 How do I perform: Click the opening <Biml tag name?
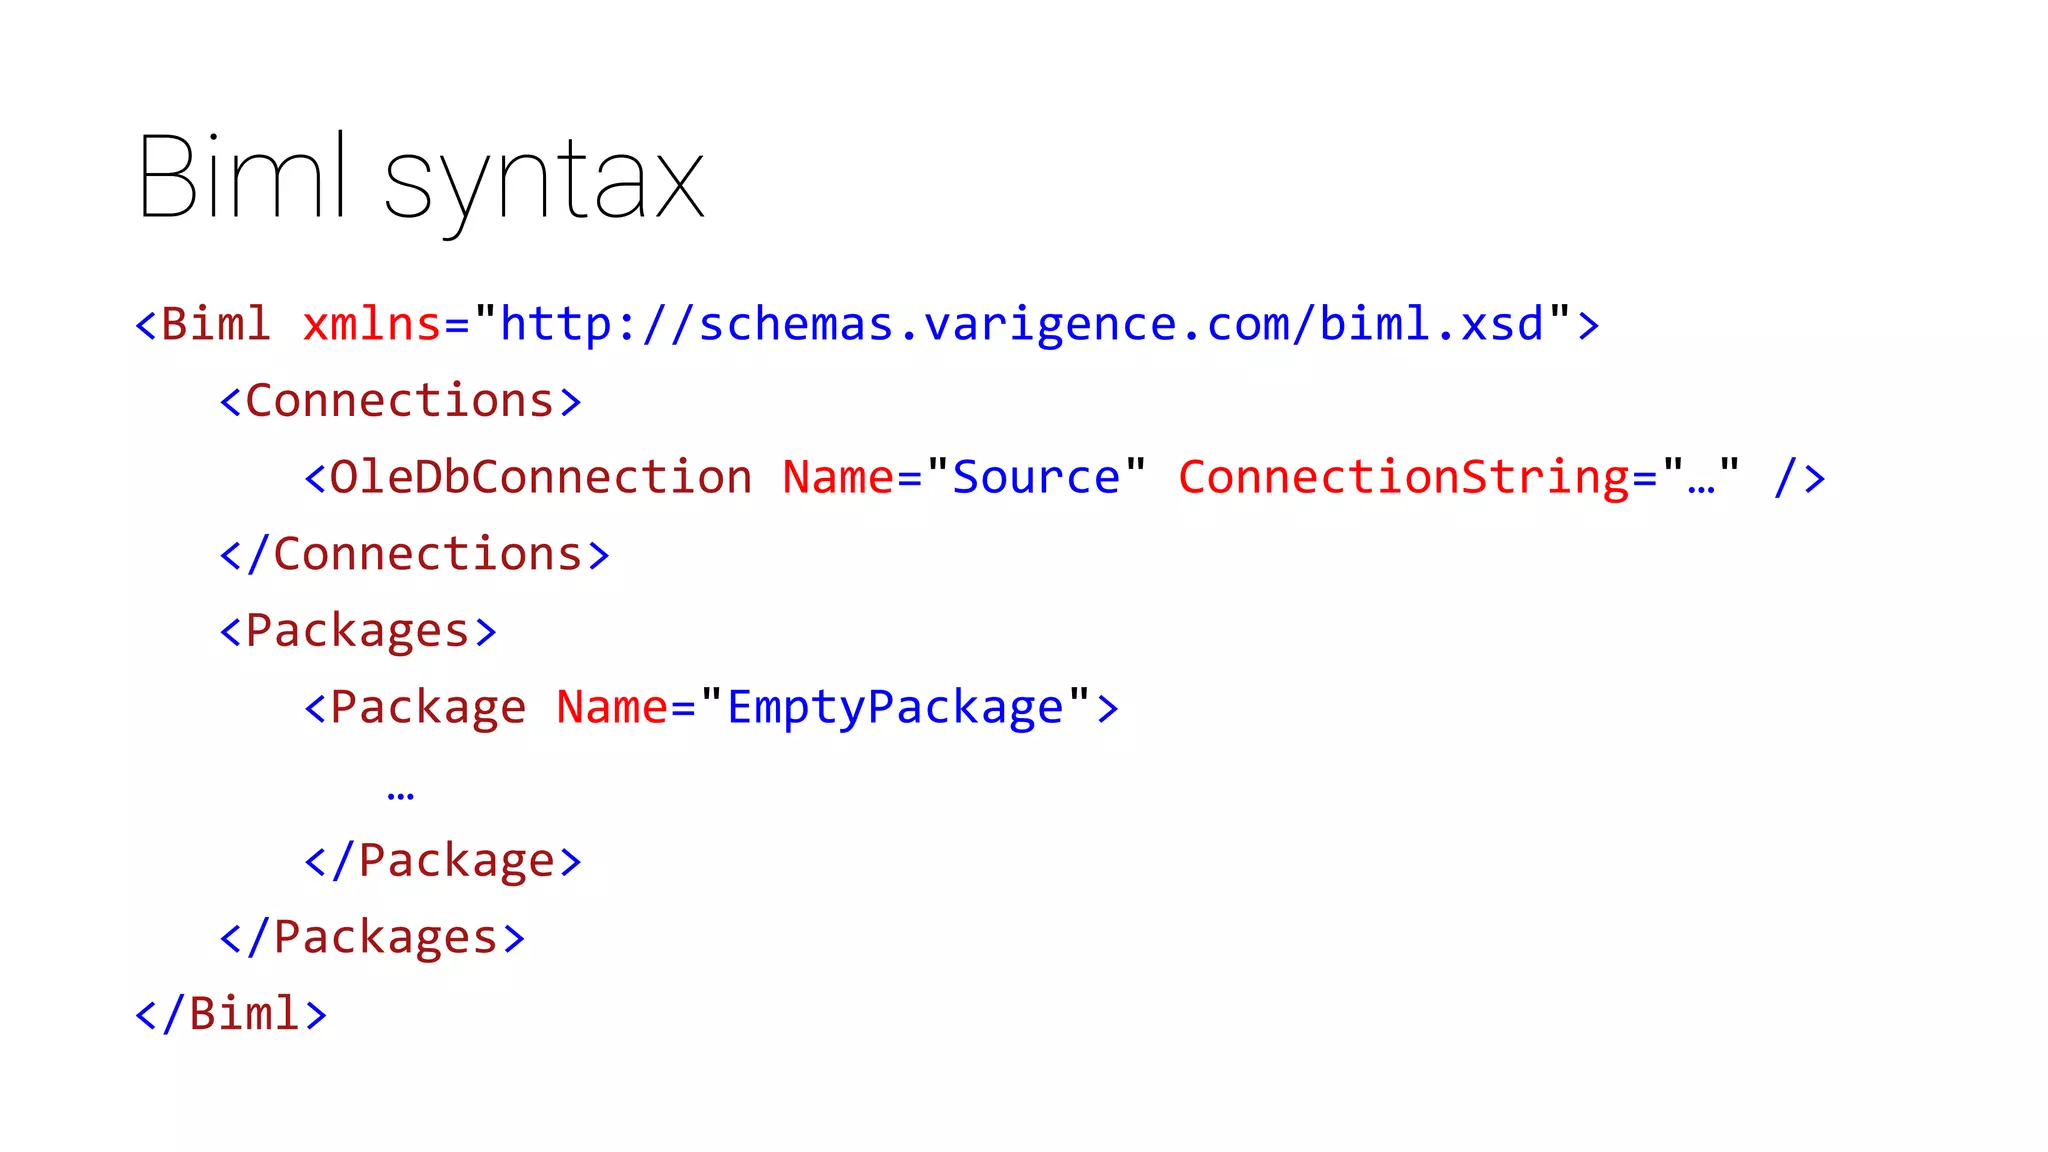(x=215, y=324)
